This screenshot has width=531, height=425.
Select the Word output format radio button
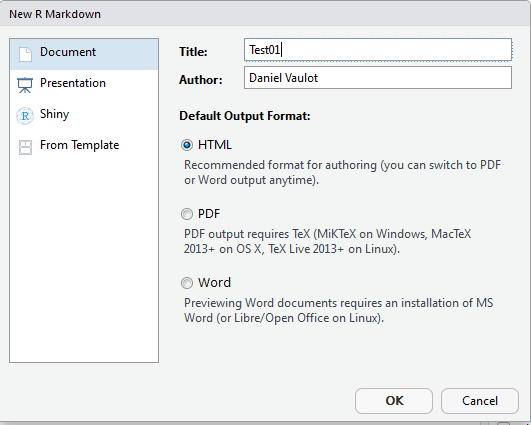[x=187, y=283]
